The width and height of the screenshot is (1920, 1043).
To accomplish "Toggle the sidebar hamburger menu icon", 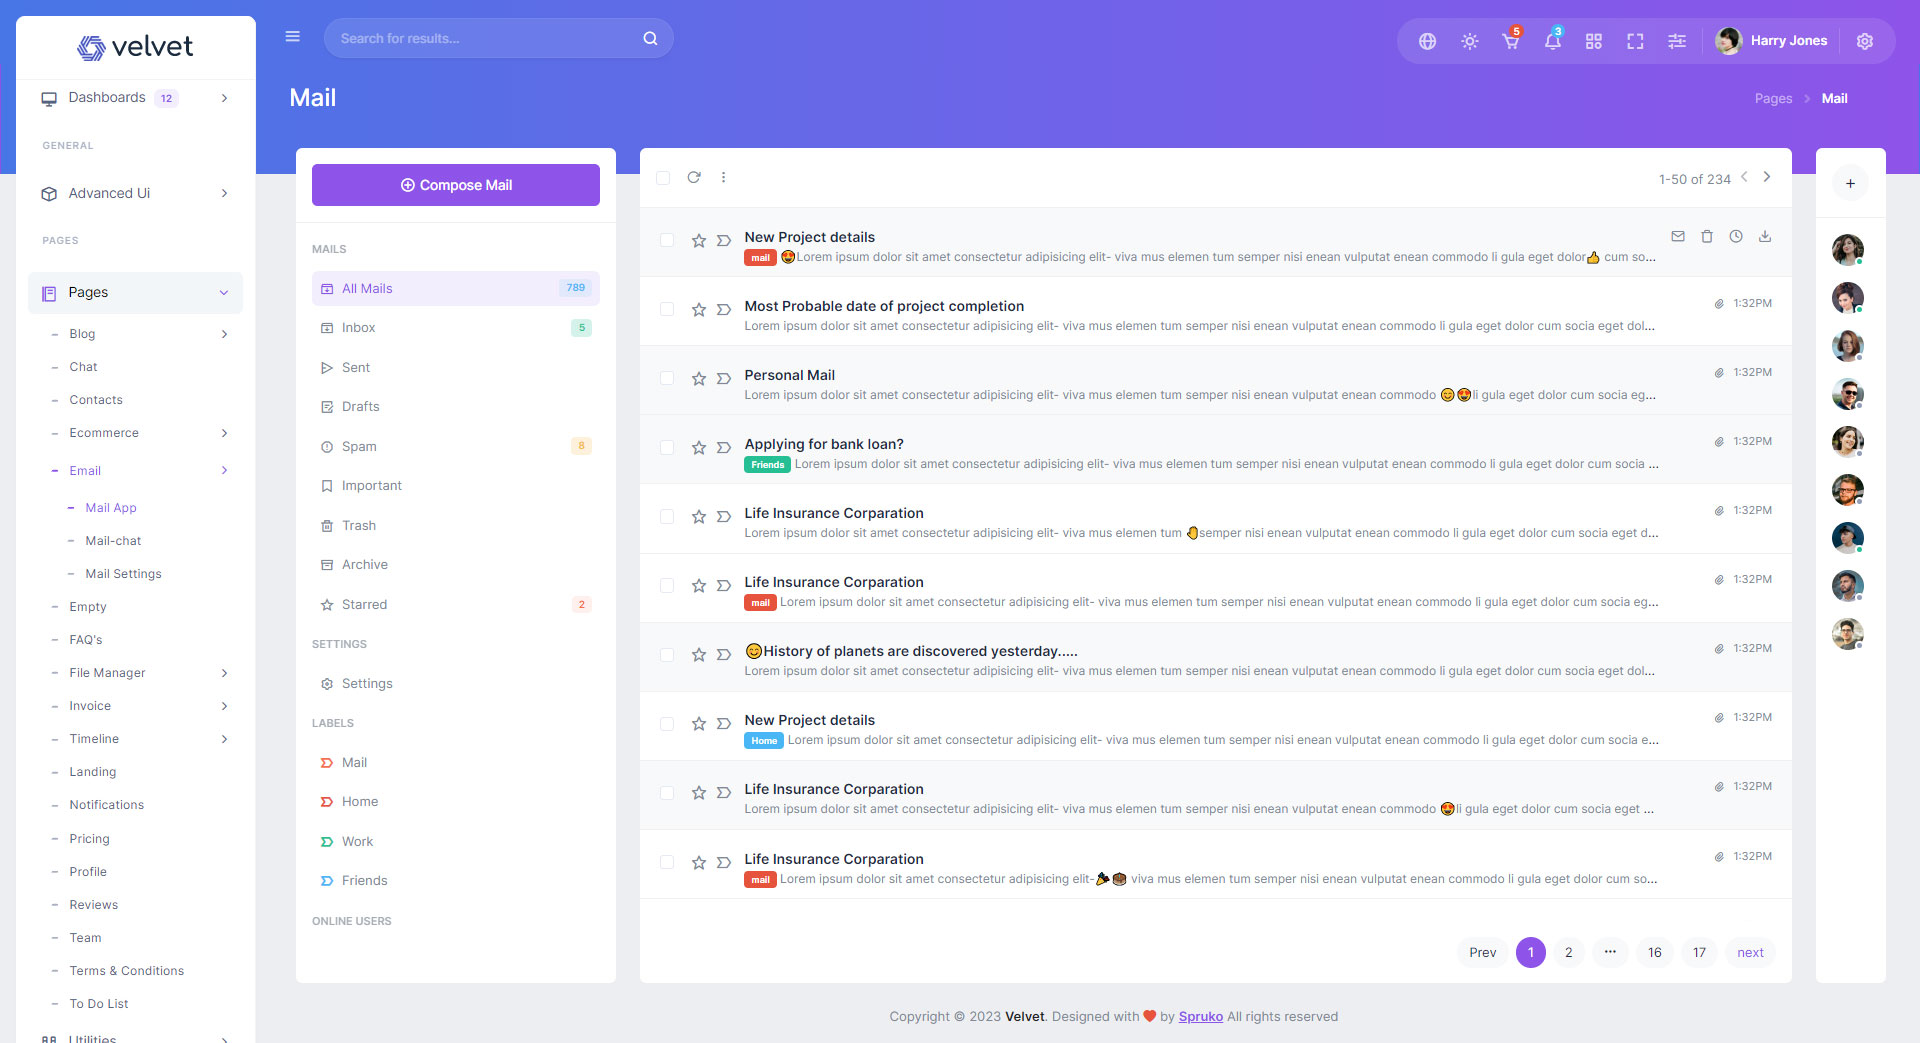I will [293, 37].
